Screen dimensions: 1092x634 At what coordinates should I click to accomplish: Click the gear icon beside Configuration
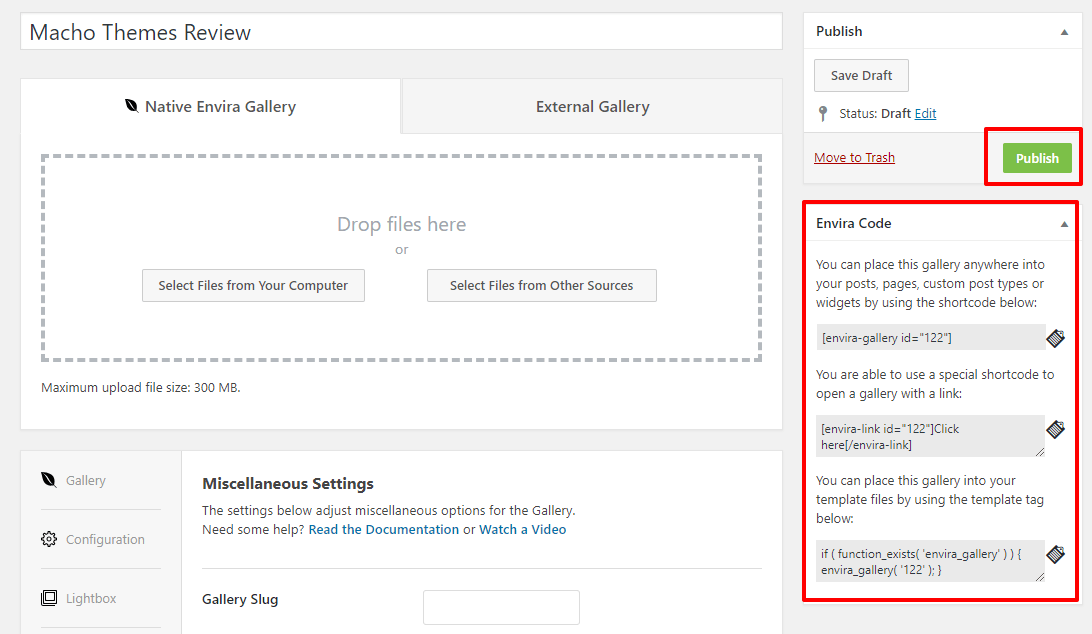point(49,539)
